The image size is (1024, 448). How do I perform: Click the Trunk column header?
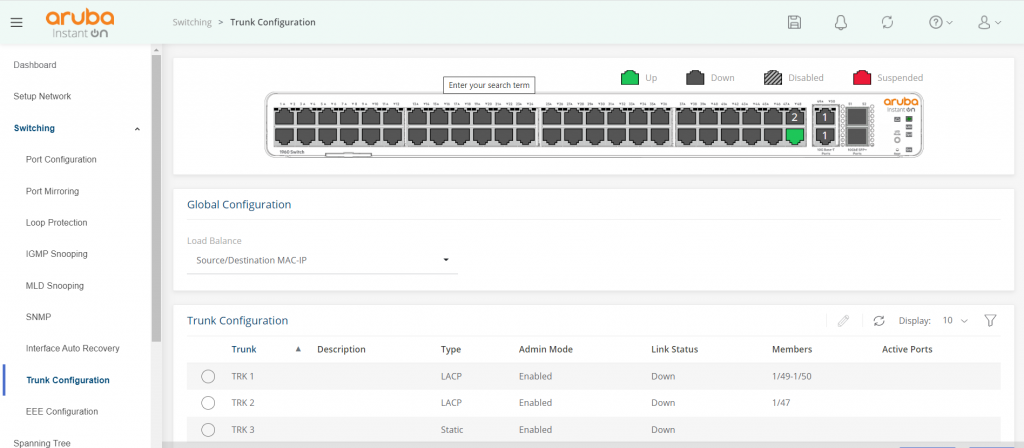tap(244, 349)
